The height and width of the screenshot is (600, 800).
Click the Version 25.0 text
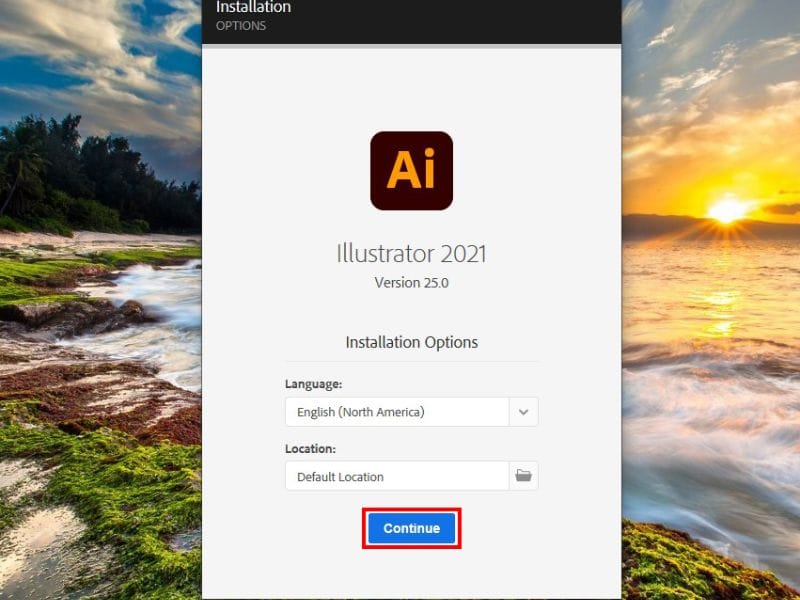point(411,283)
